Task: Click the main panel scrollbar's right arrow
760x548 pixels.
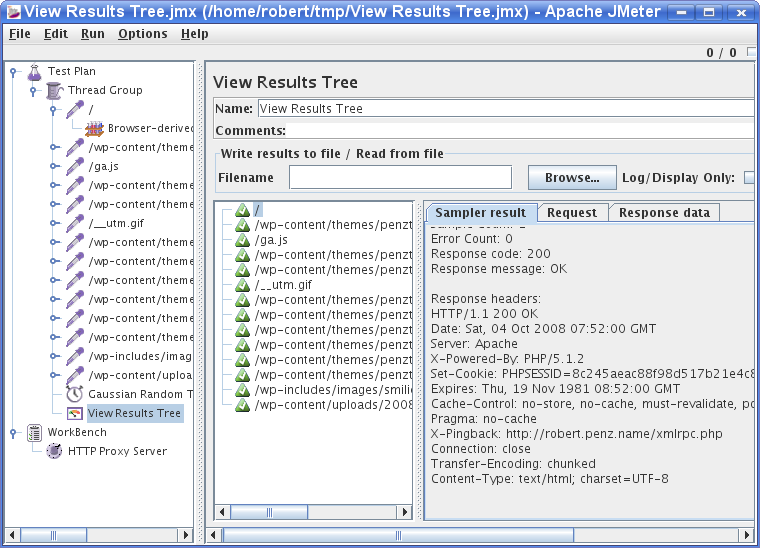Action: tap(747, 535)
